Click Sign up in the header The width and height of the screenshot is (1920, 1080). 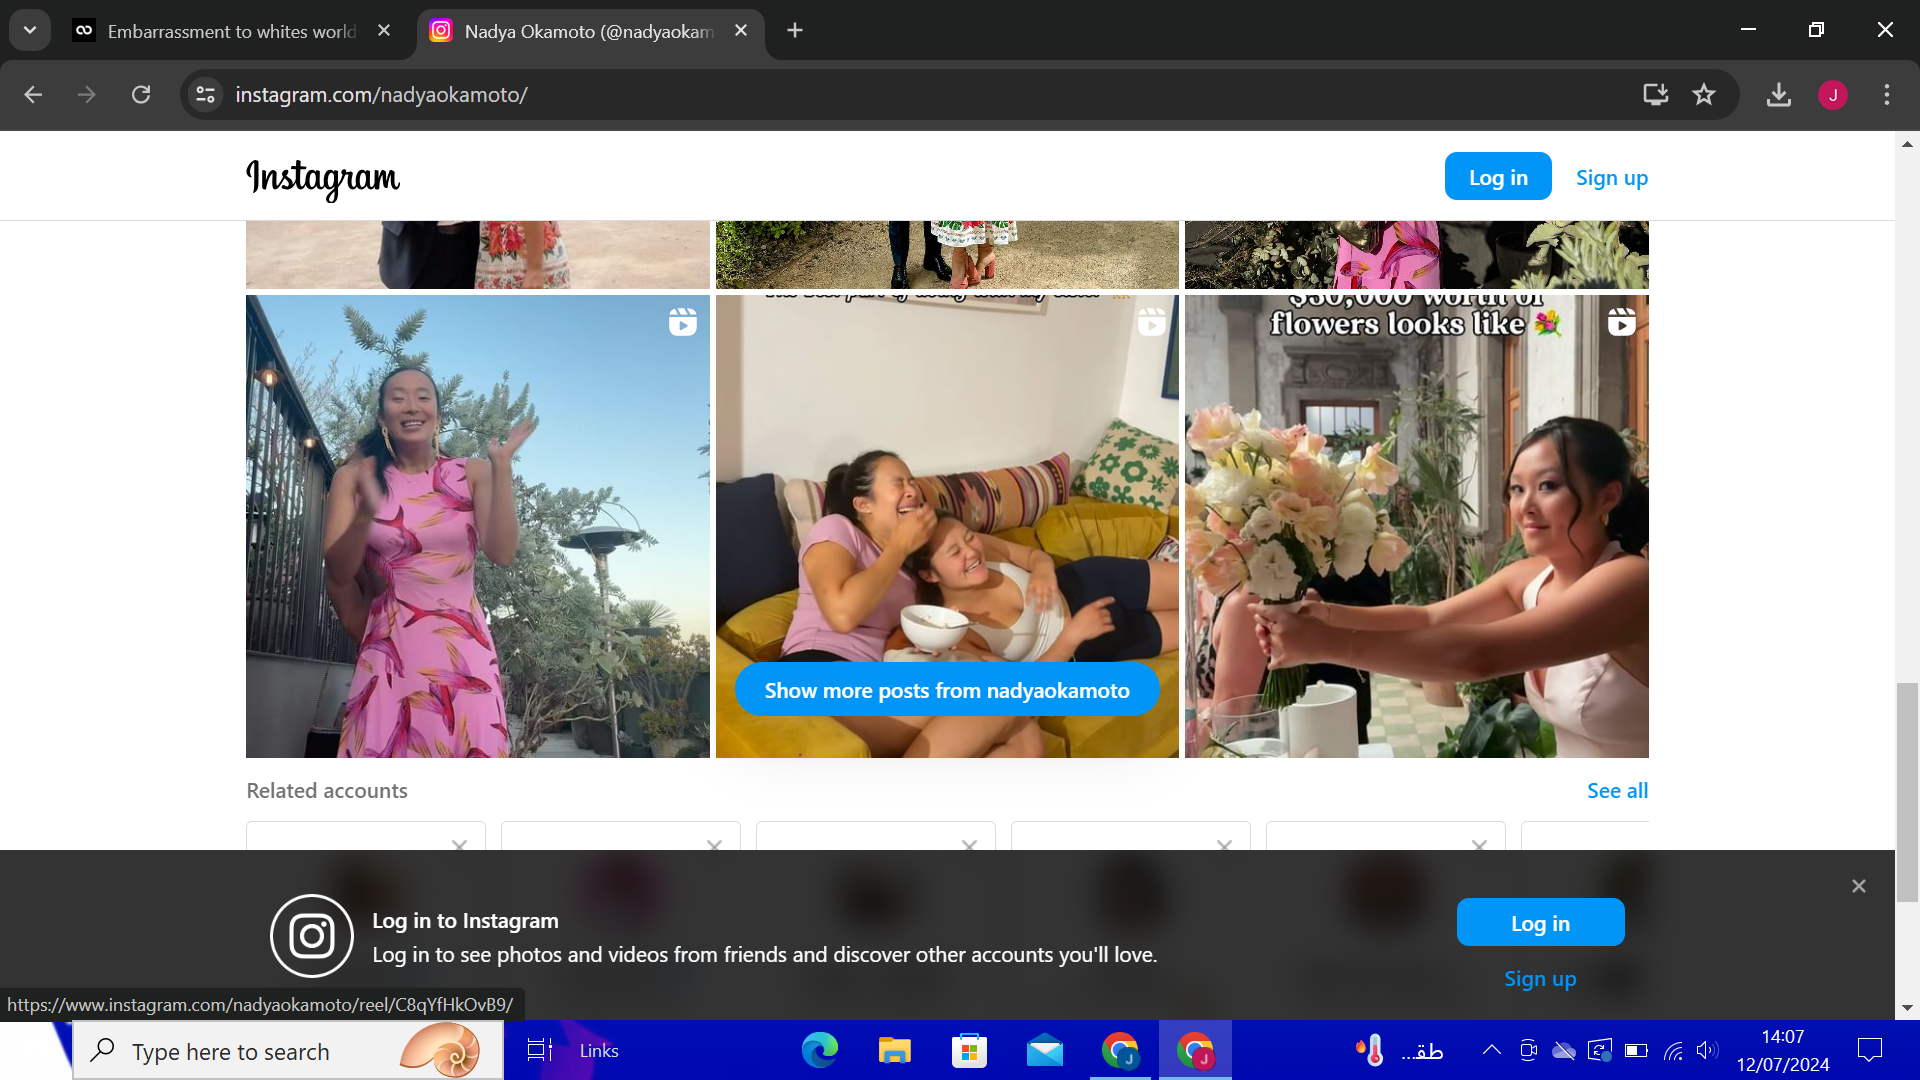coord(1611,178)
